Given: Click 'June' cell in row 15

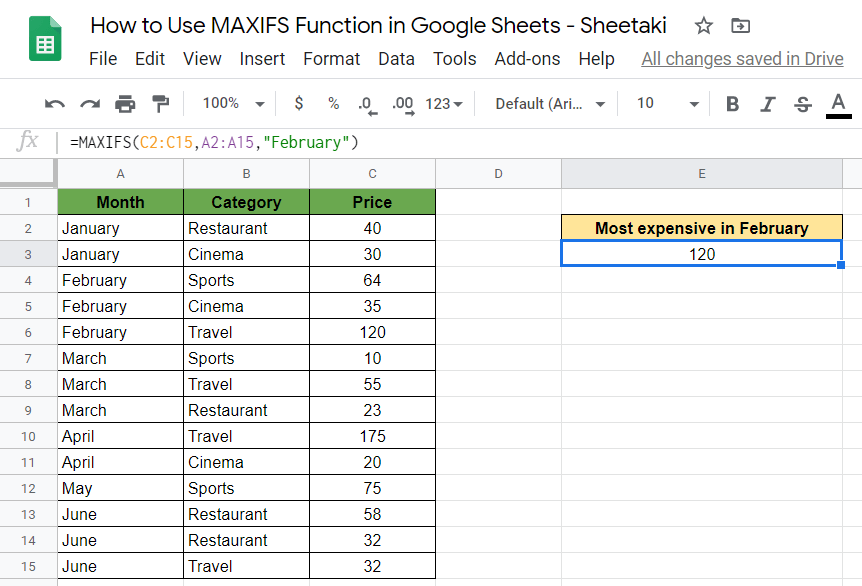Looking at the screenshot, I should pos(120,566).
